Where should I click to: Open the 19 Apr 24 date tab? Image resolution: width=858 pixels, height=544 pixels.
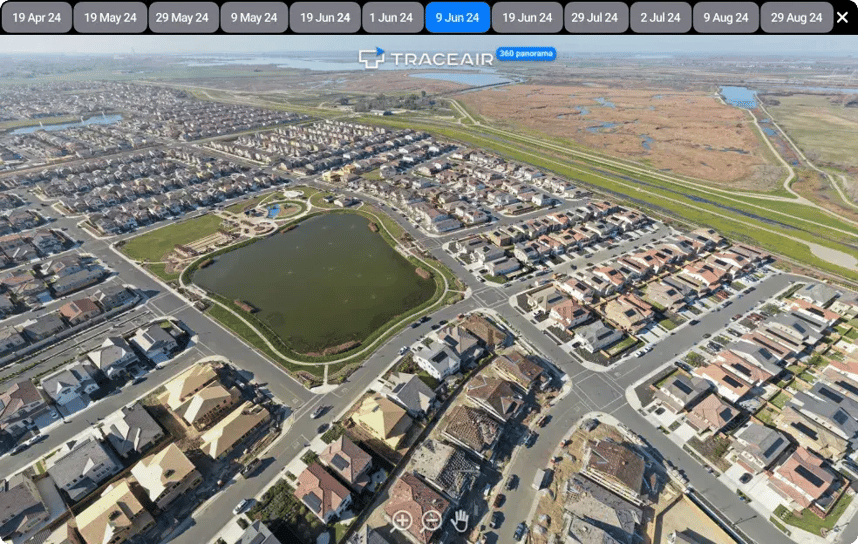point(37,18)
